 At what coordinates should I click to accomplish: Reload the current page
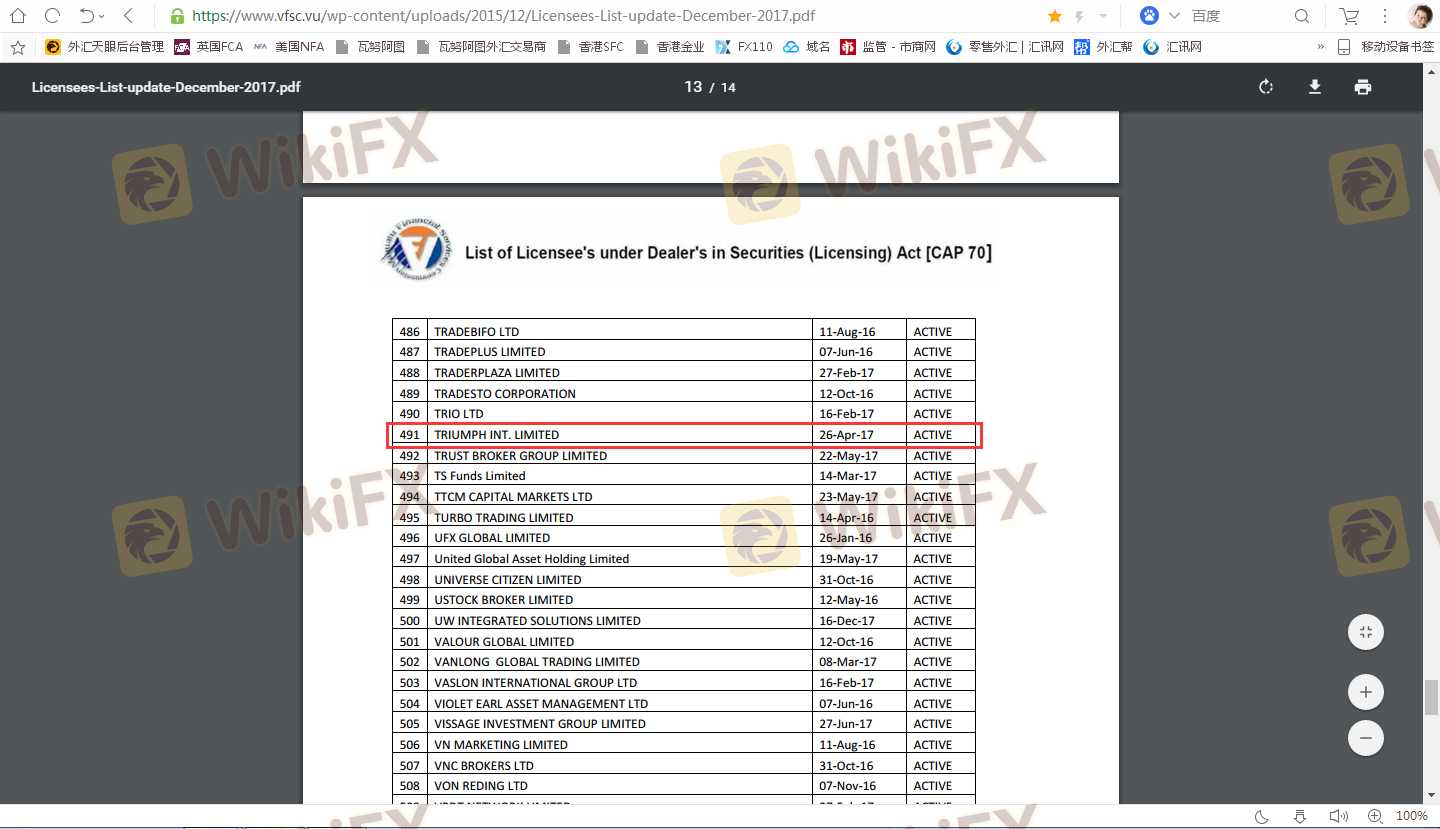tap(52, 16)
